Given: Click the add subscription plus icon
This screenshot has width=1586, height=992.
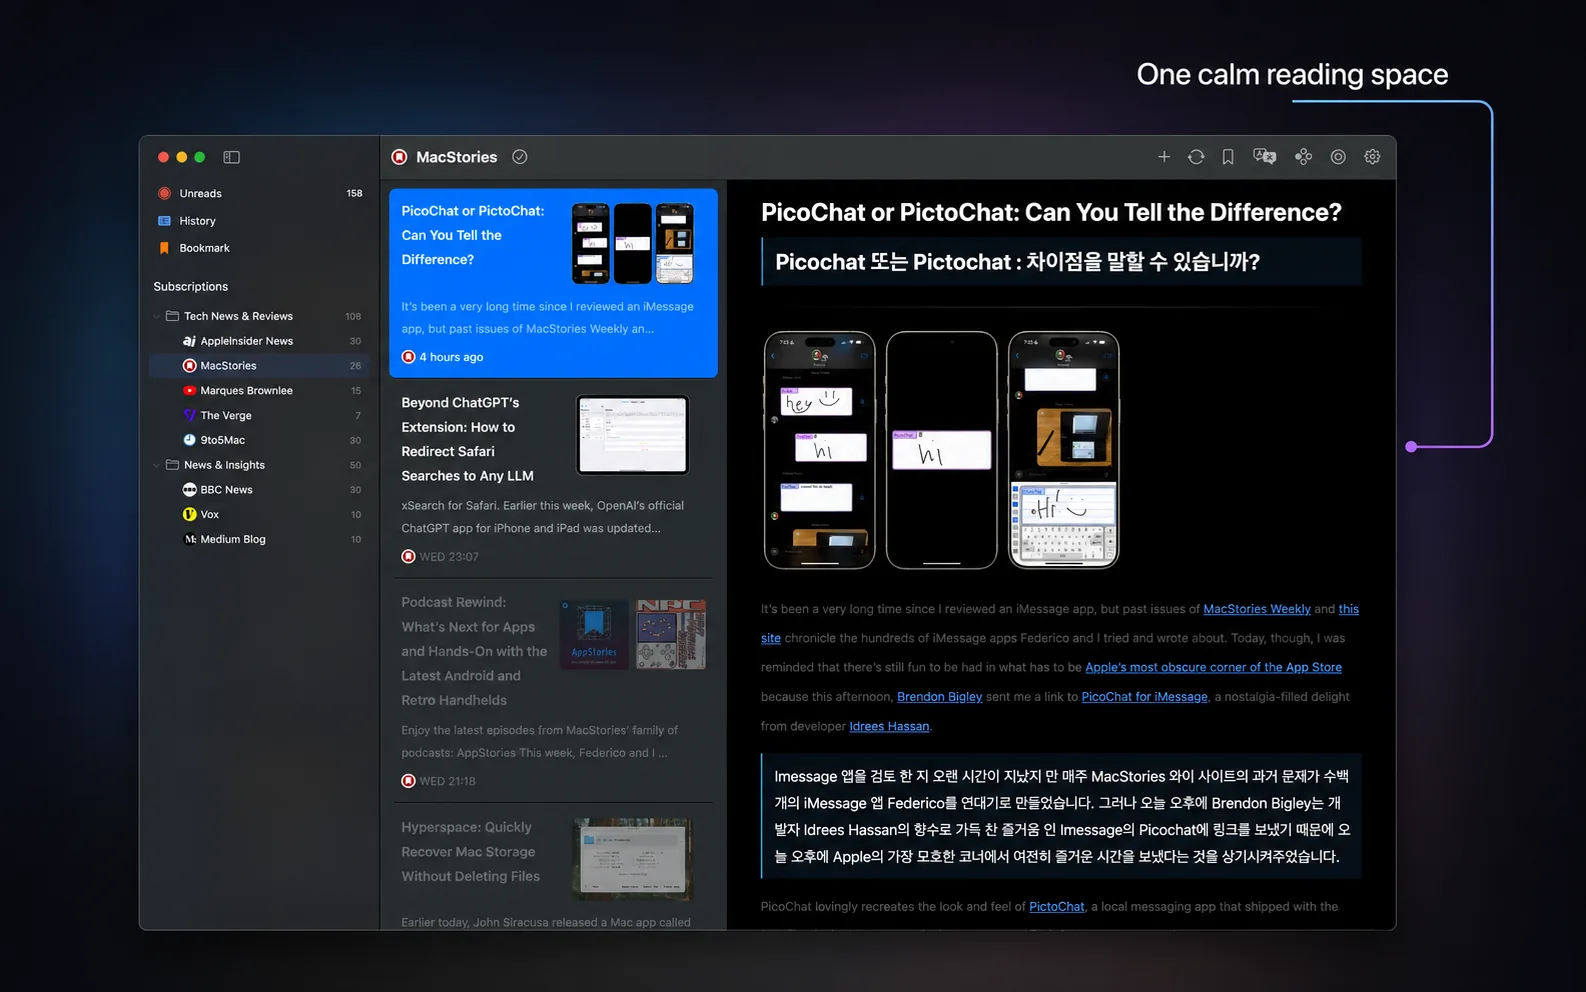Looking at the screenshot, I should point(1164,157).
